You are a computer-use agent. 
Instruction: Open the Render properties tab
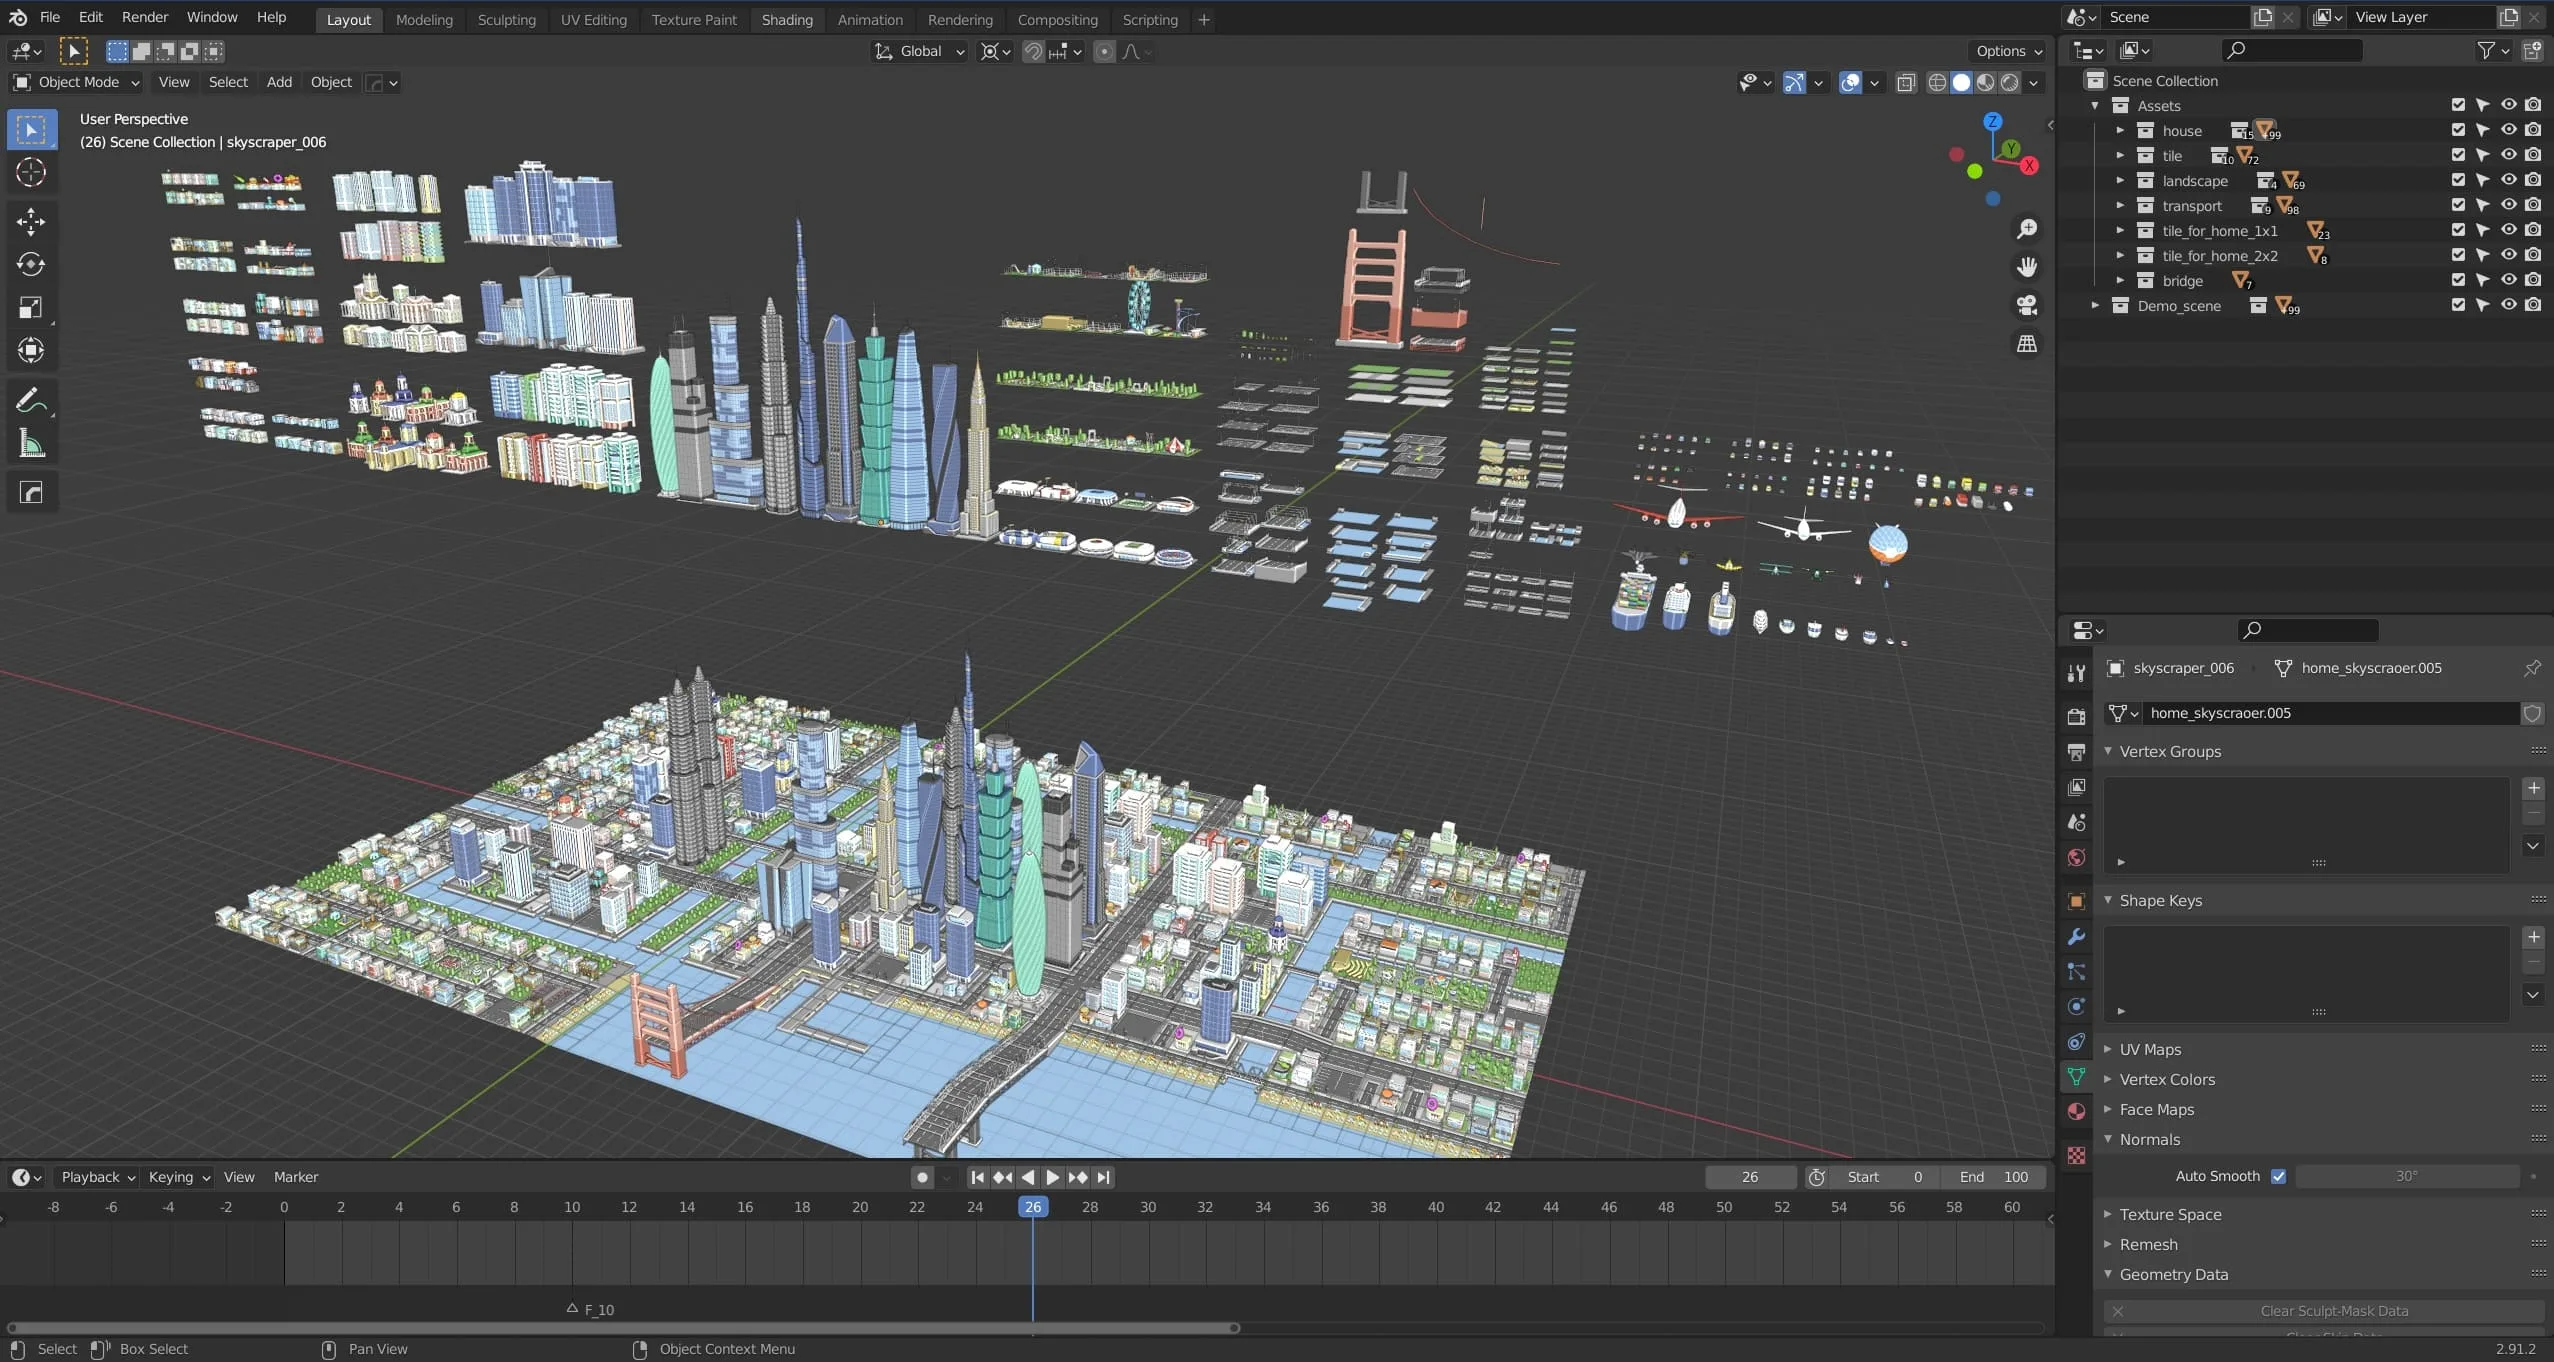pyautogui.click(x=2077, y=716)
